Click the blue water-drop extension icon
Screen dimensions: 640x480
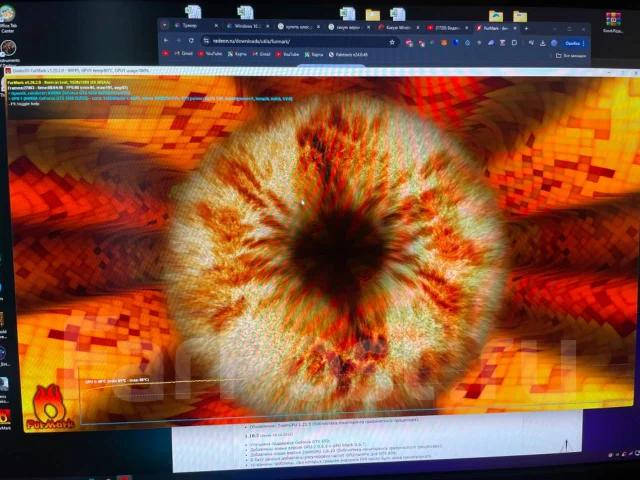(x=467, y=42)
